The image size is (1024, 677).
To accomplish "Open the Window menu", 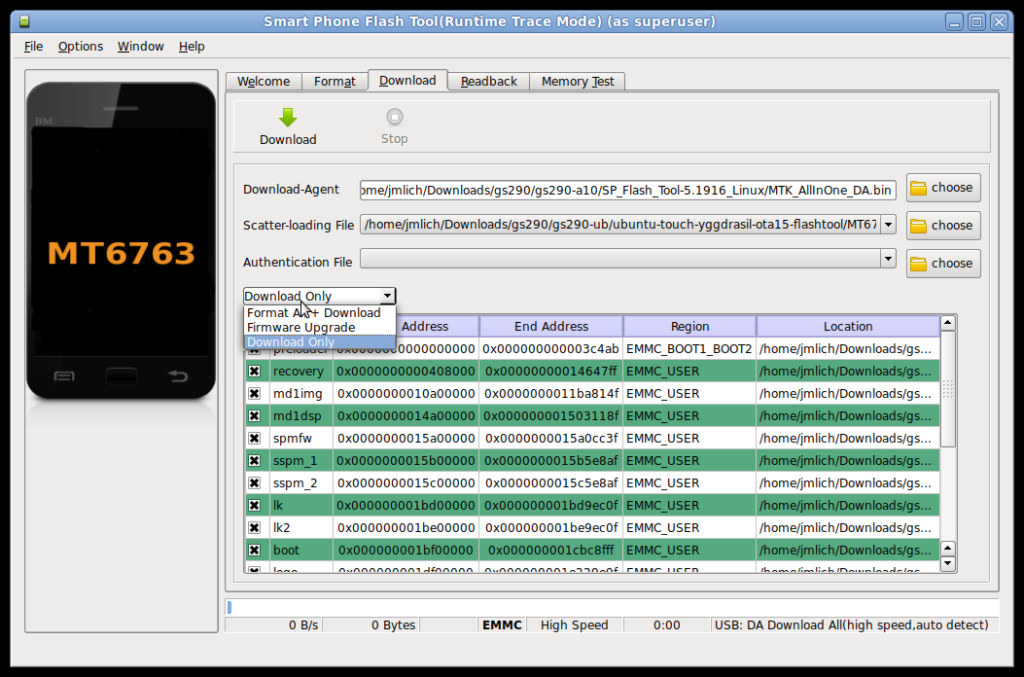I will (140, 46).
